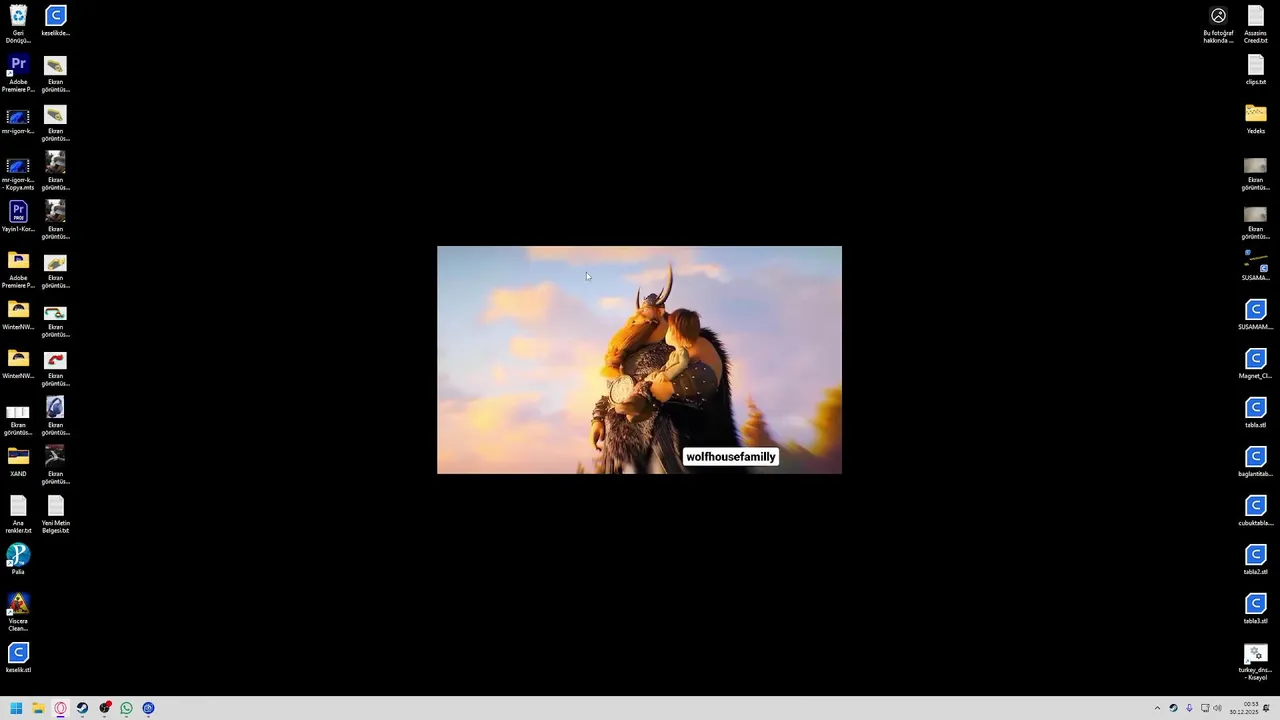This screenshot has width=1280, height=720.
Task: Open the Windows Start menu
Action: [x=16, y=708]
